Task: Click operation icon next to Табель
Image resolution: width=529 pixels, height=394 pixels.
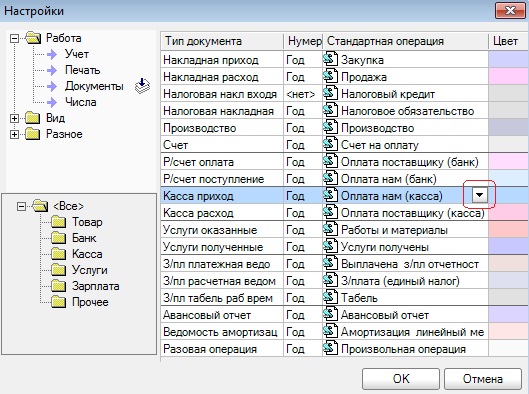Action: 330,297
